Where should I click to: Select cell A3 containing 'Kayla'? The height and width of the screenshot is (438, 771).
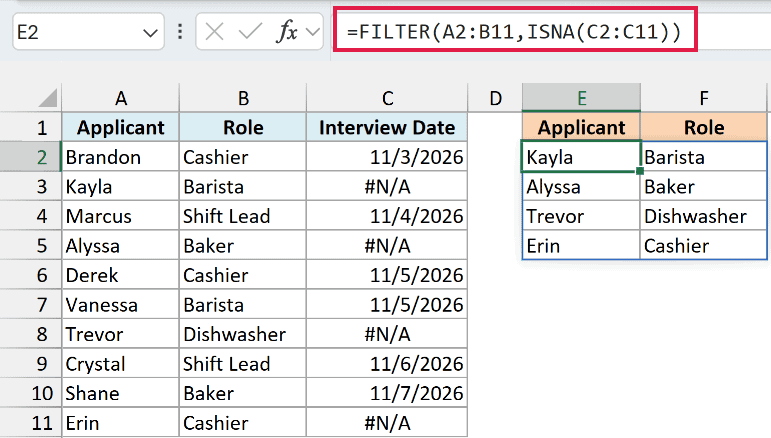pyautogui.click(x=120, y=187)
